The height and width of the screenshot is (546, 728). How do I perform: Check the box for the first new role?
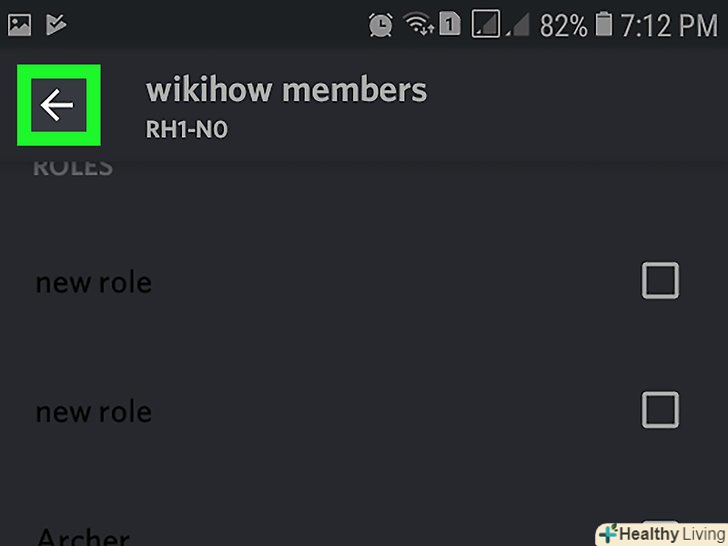(660, 280)
